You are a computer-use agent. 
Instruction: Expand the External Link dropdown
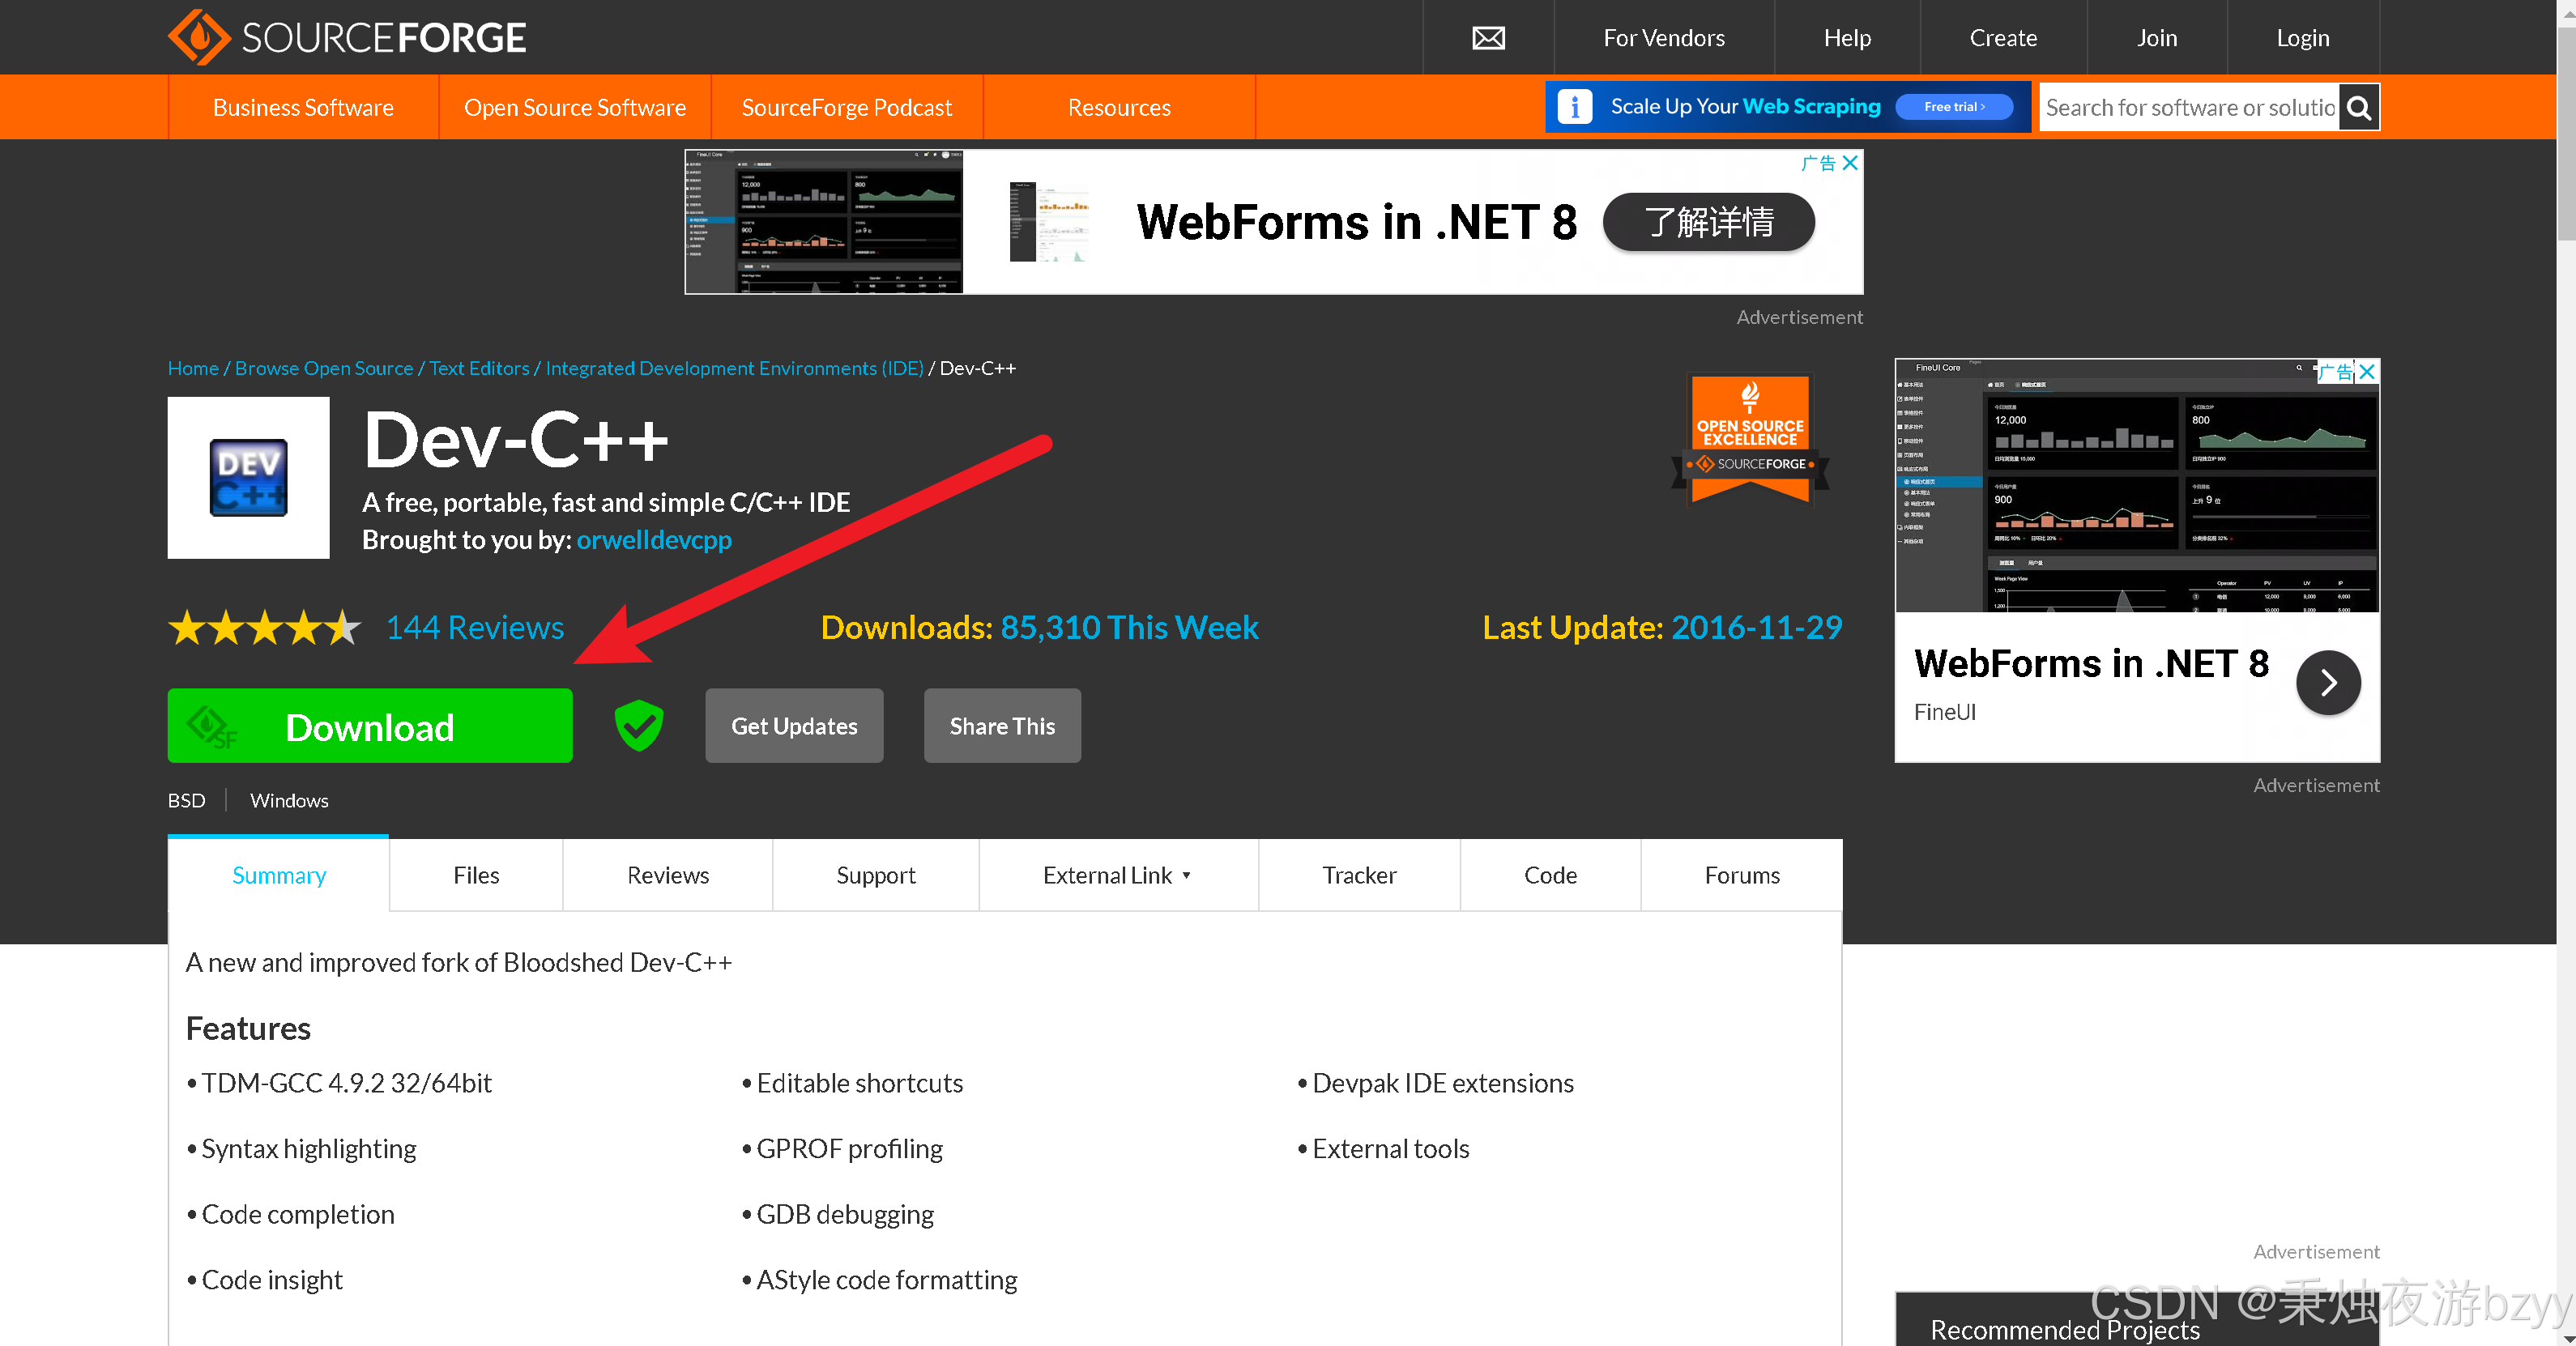click(1117, 875)
